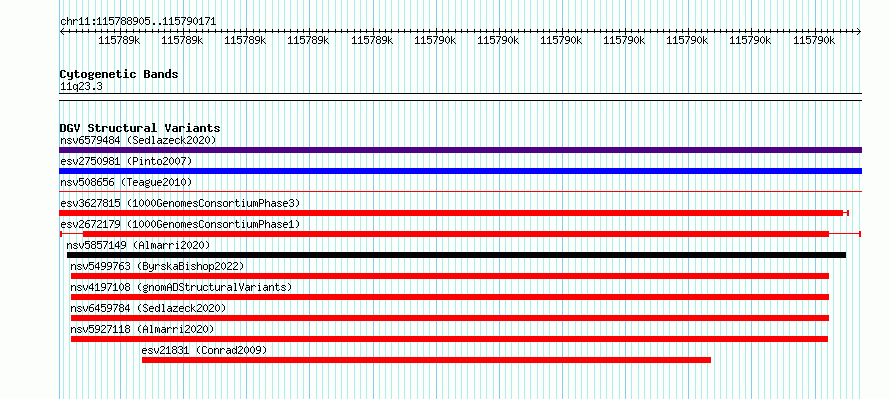
Task: Select the 11q23.3 band label
Action: click(81, 87)
